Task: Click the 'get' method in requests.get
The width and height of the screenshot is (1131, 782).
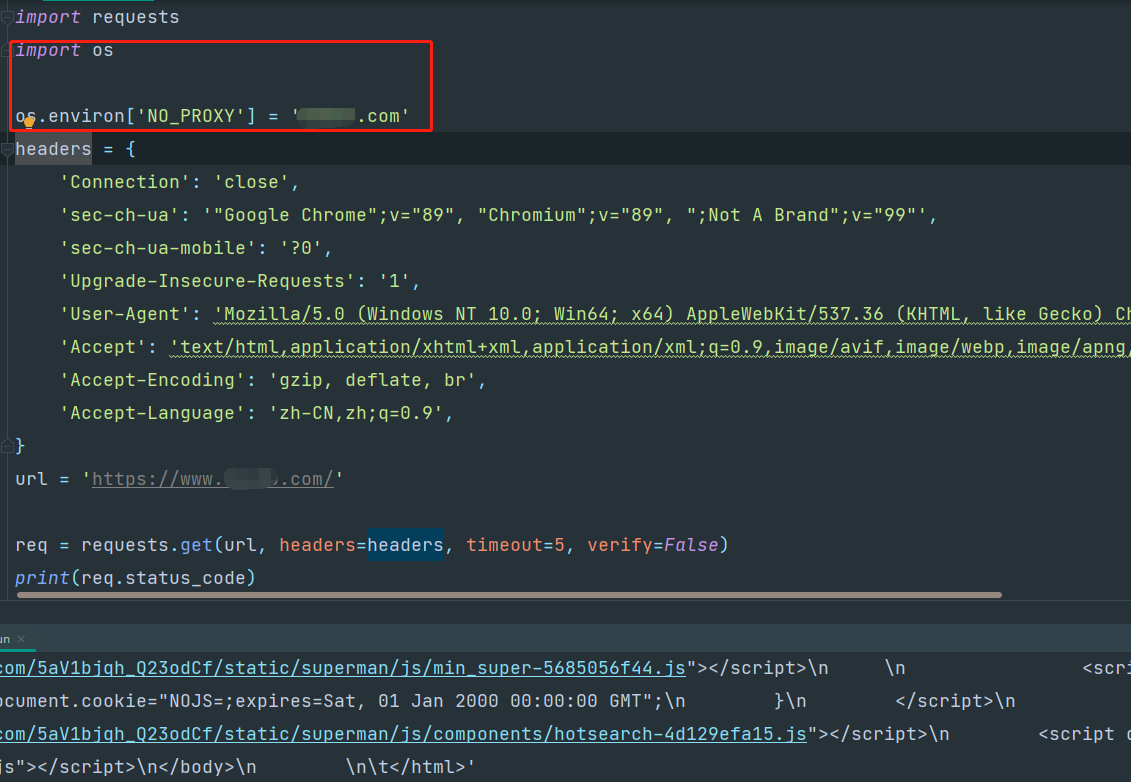Action: (x=196, y=545)
